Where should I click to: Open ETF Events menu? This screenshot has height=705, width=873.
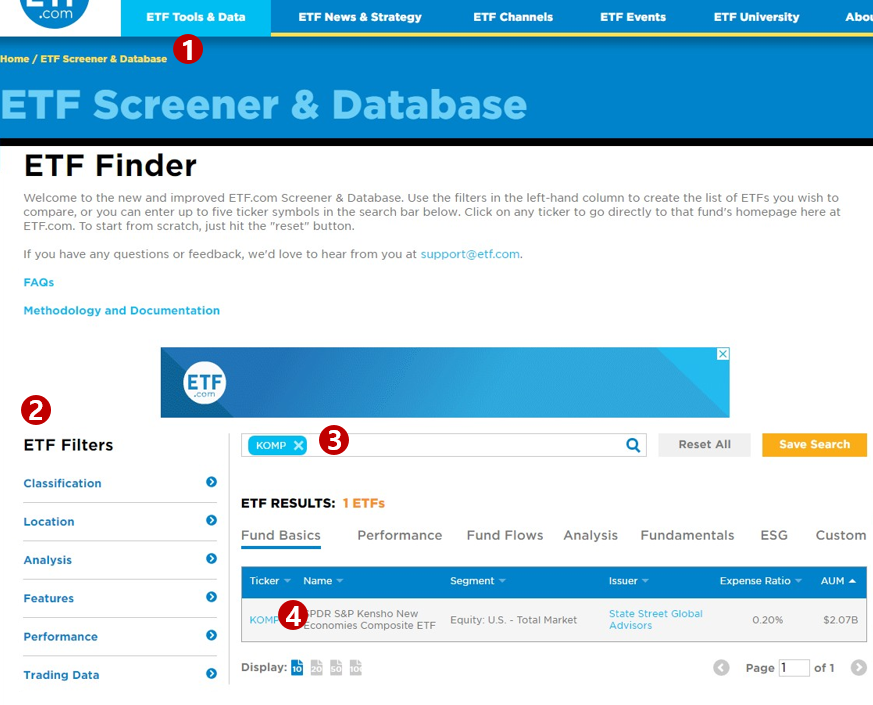point(632,17)
